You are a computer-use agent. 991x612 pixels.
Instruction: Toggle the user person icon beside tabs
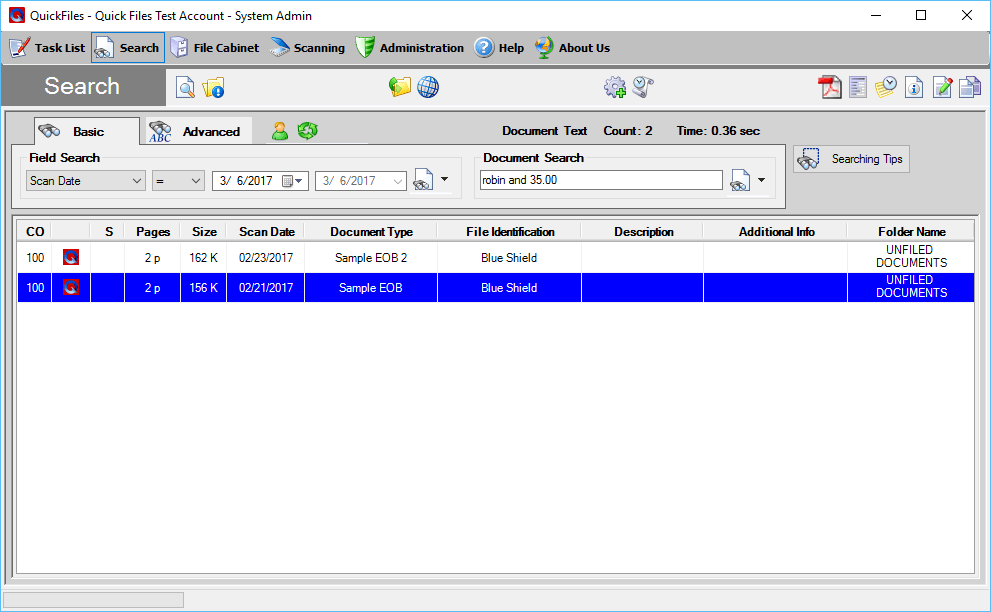[x=280, y=130]
